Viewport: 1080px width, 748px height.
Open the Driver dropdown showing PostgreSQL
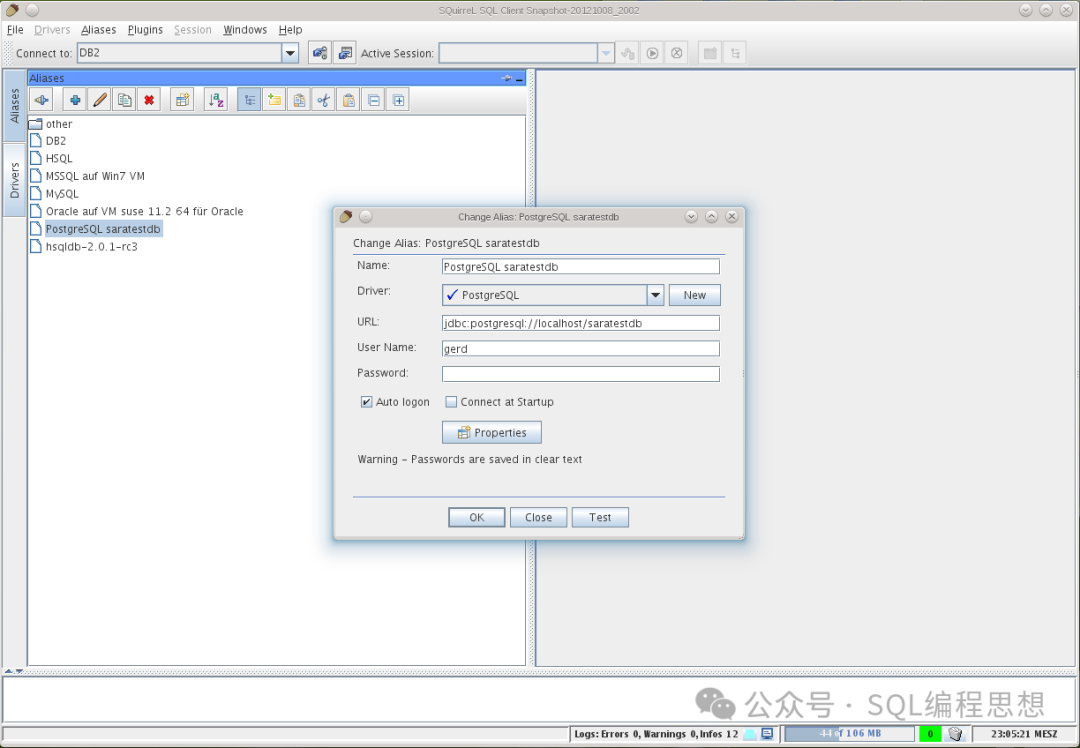(655, 295)
